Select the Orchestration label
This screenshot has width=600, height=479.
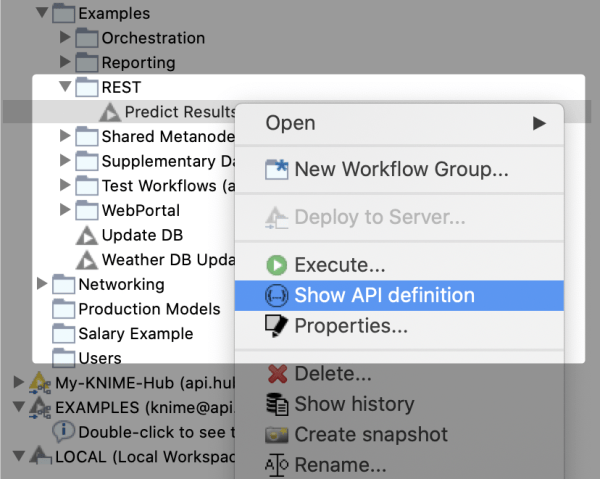[153, 38]
